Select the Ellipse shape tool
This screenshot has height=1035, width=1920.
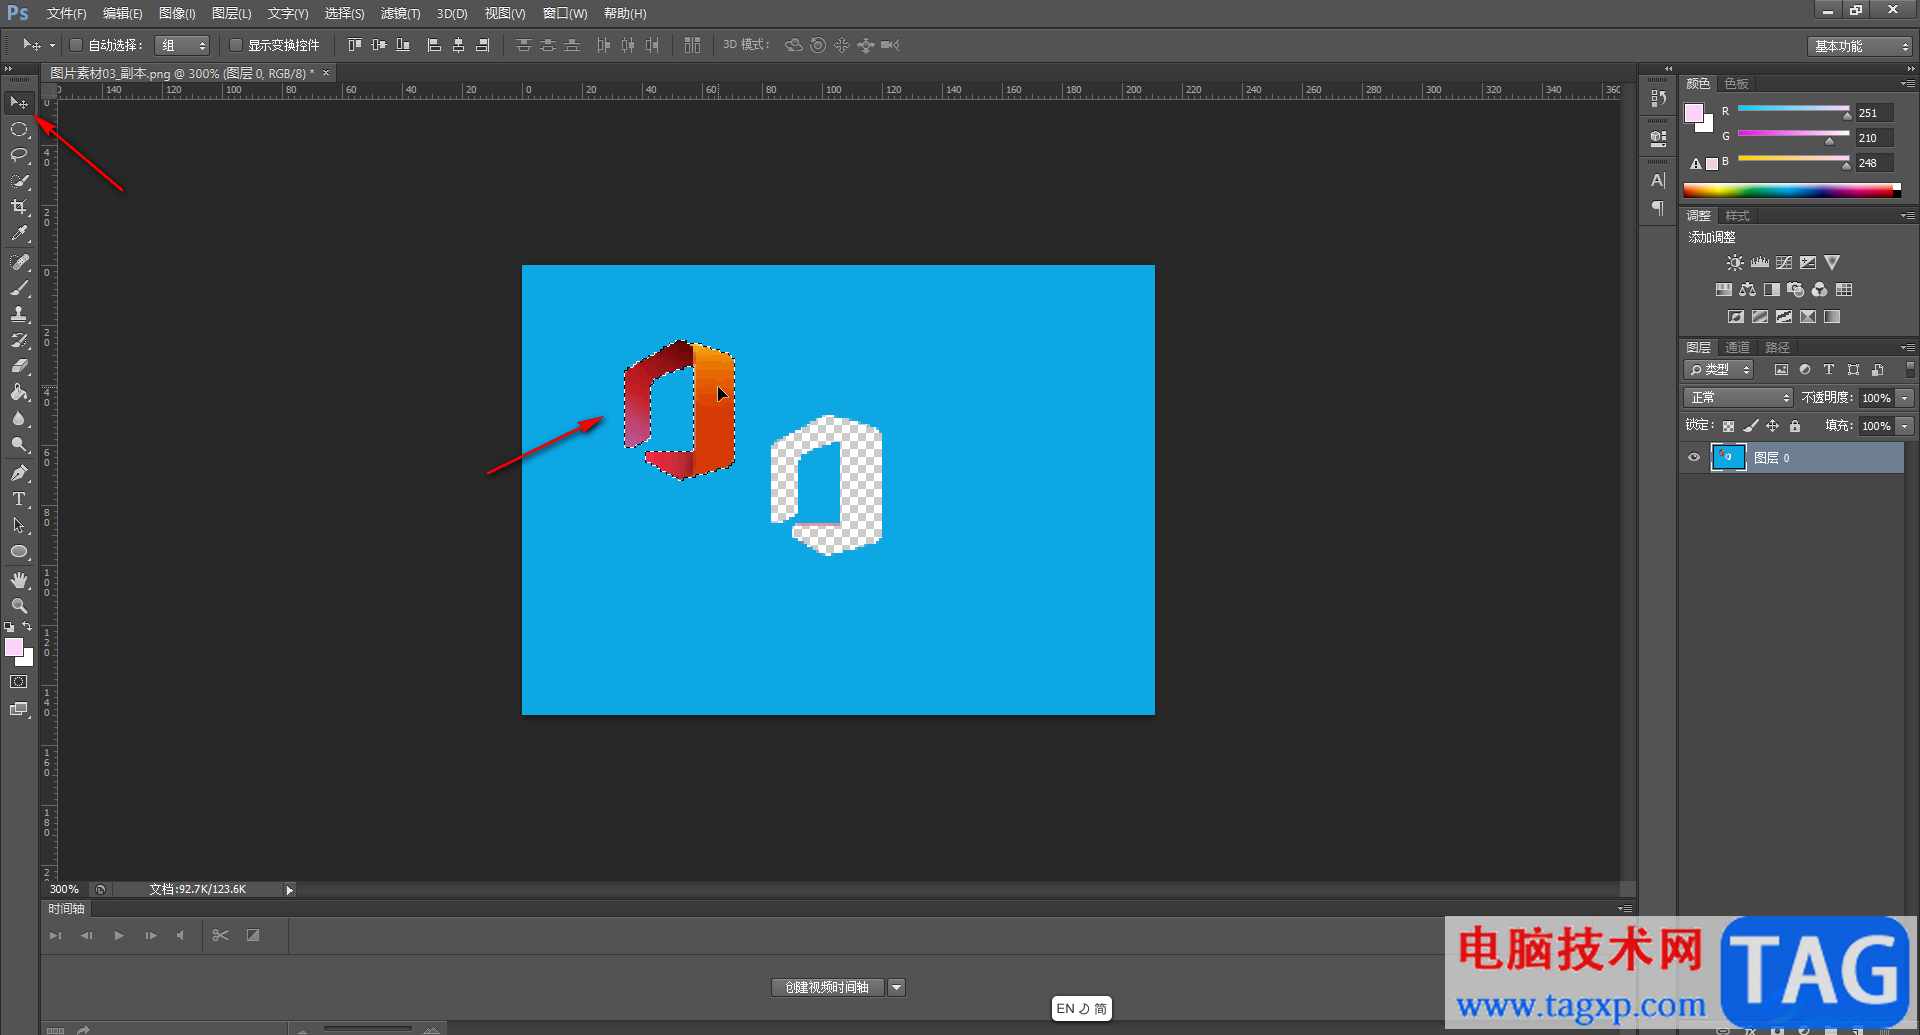(x=19, y=551)
